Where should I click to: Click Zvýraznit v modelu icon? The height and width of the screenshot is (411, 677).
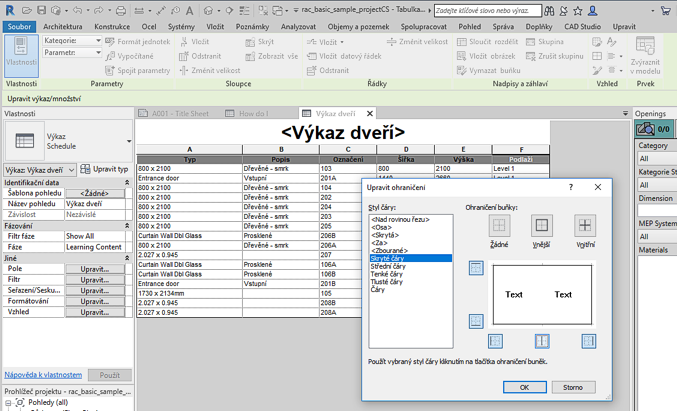click(645, 55)
